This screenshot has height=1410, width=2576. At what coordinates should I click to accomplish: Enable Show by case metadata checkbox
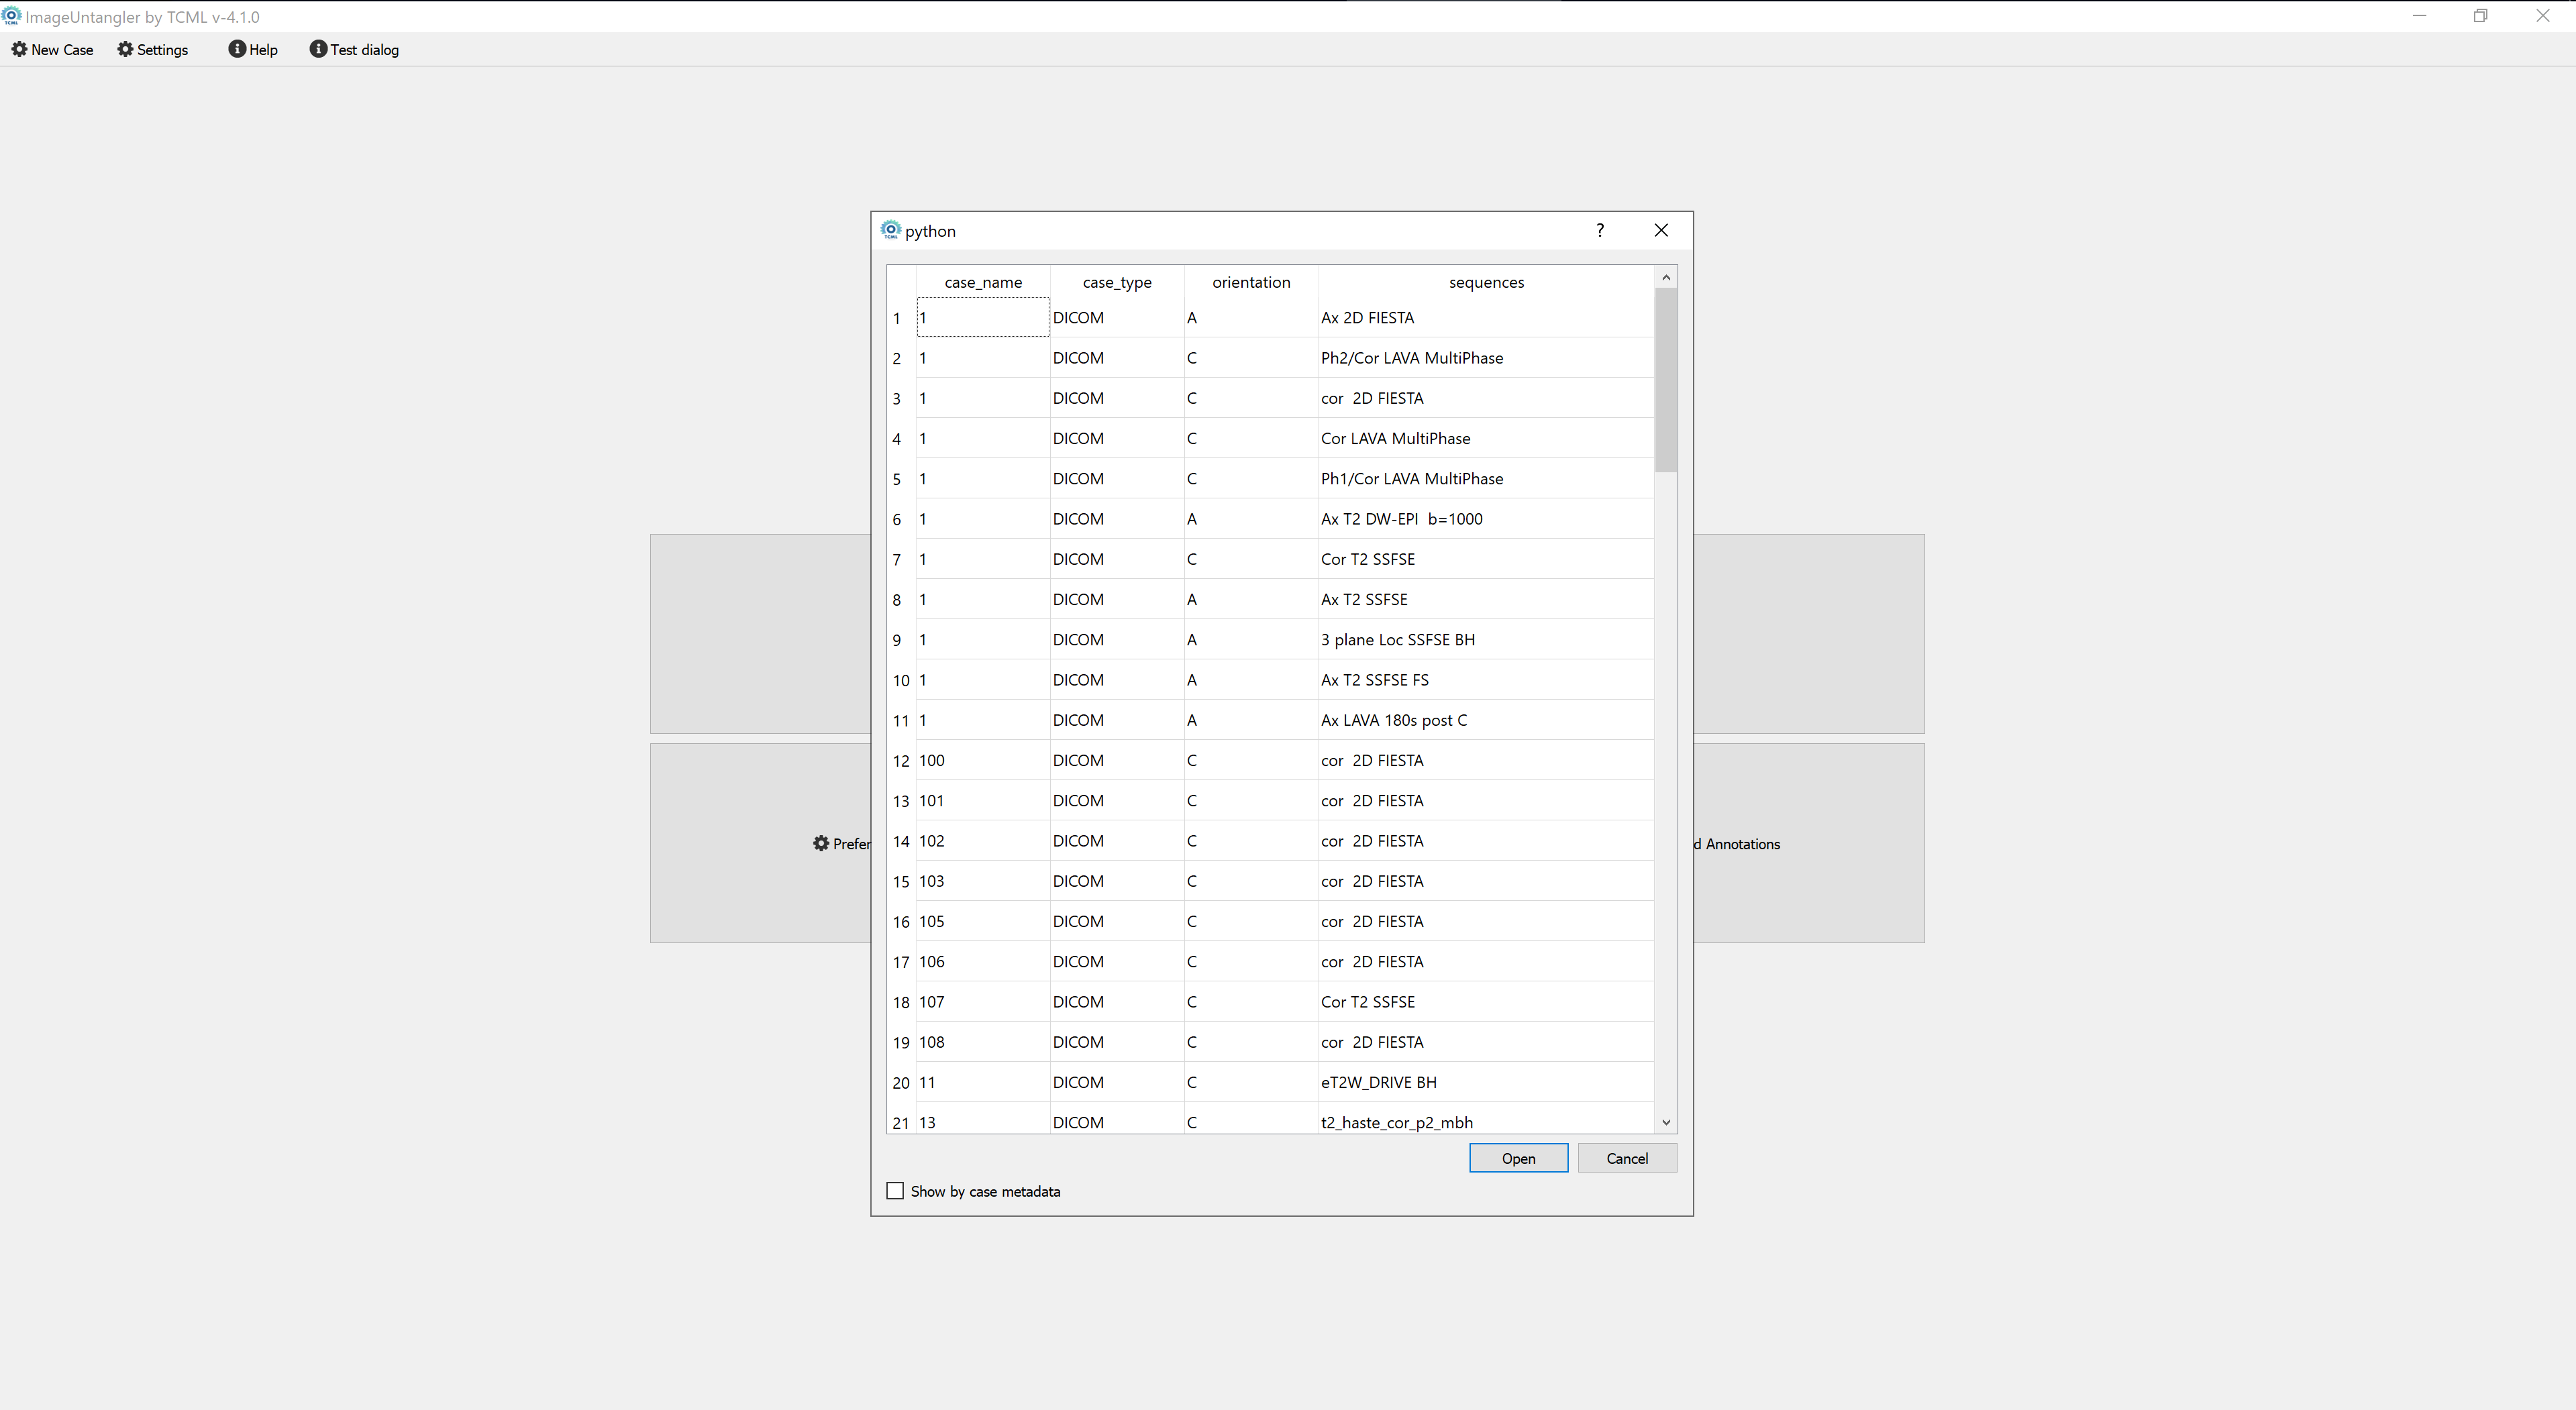[x=895, y=1191]
